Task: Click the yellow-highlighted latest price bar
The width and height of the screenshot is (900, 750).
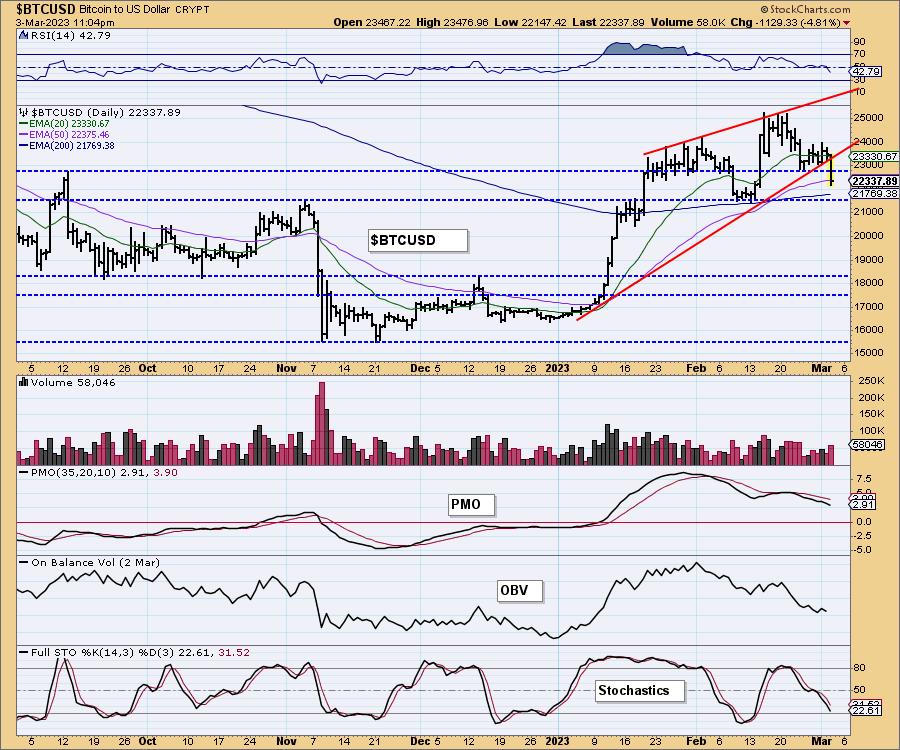Action: (832, 170)
